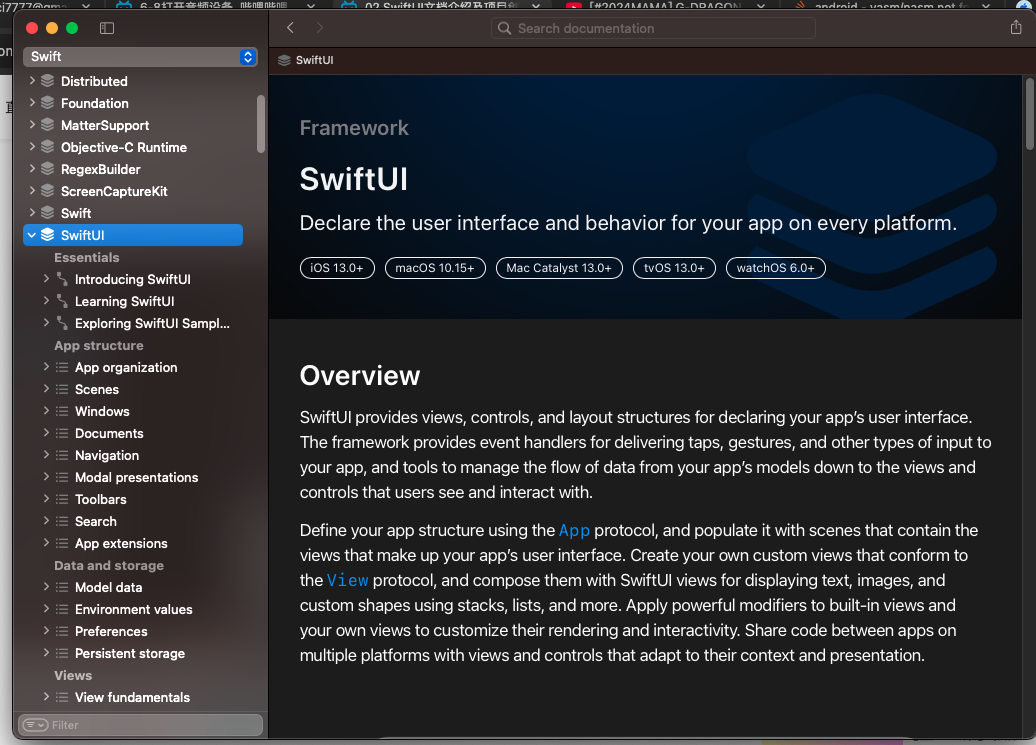Follow the View protocol link
This screenshot has width=1036, height=745.
tap(348, 581)
